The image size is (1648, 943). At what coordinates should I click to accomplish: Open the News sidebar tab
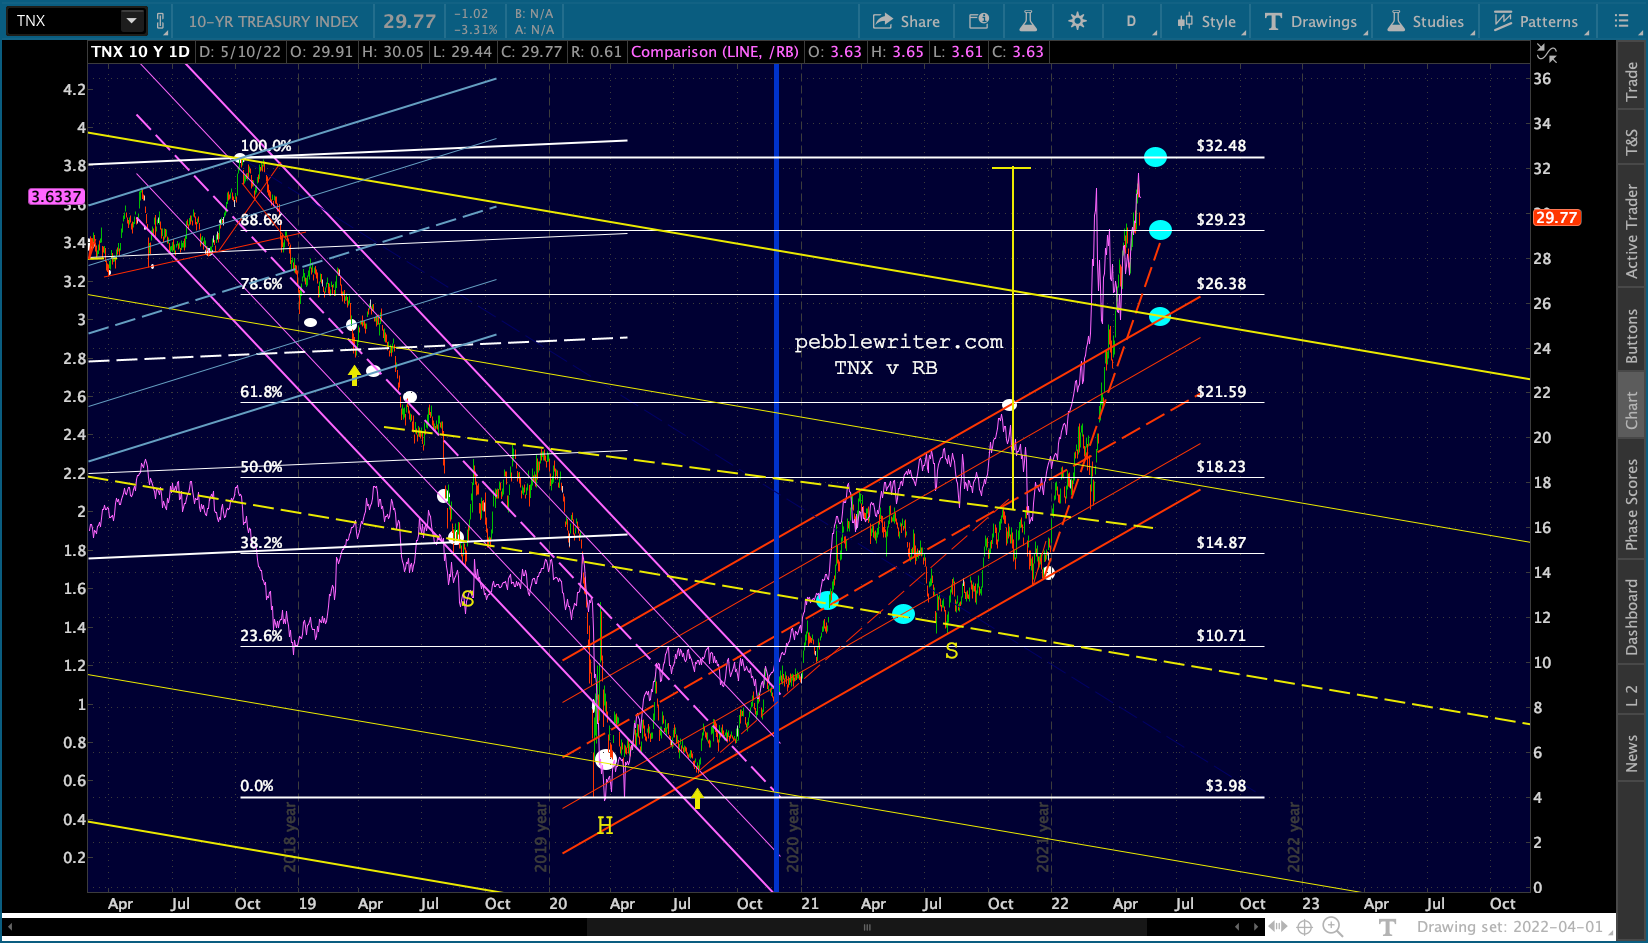point(1632,753)
